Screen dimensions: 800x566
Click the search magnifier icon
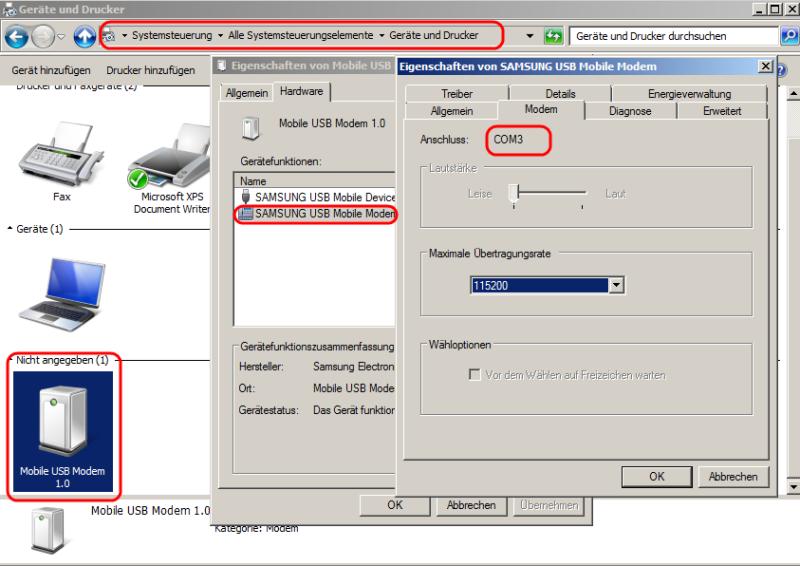coord(789,36)
